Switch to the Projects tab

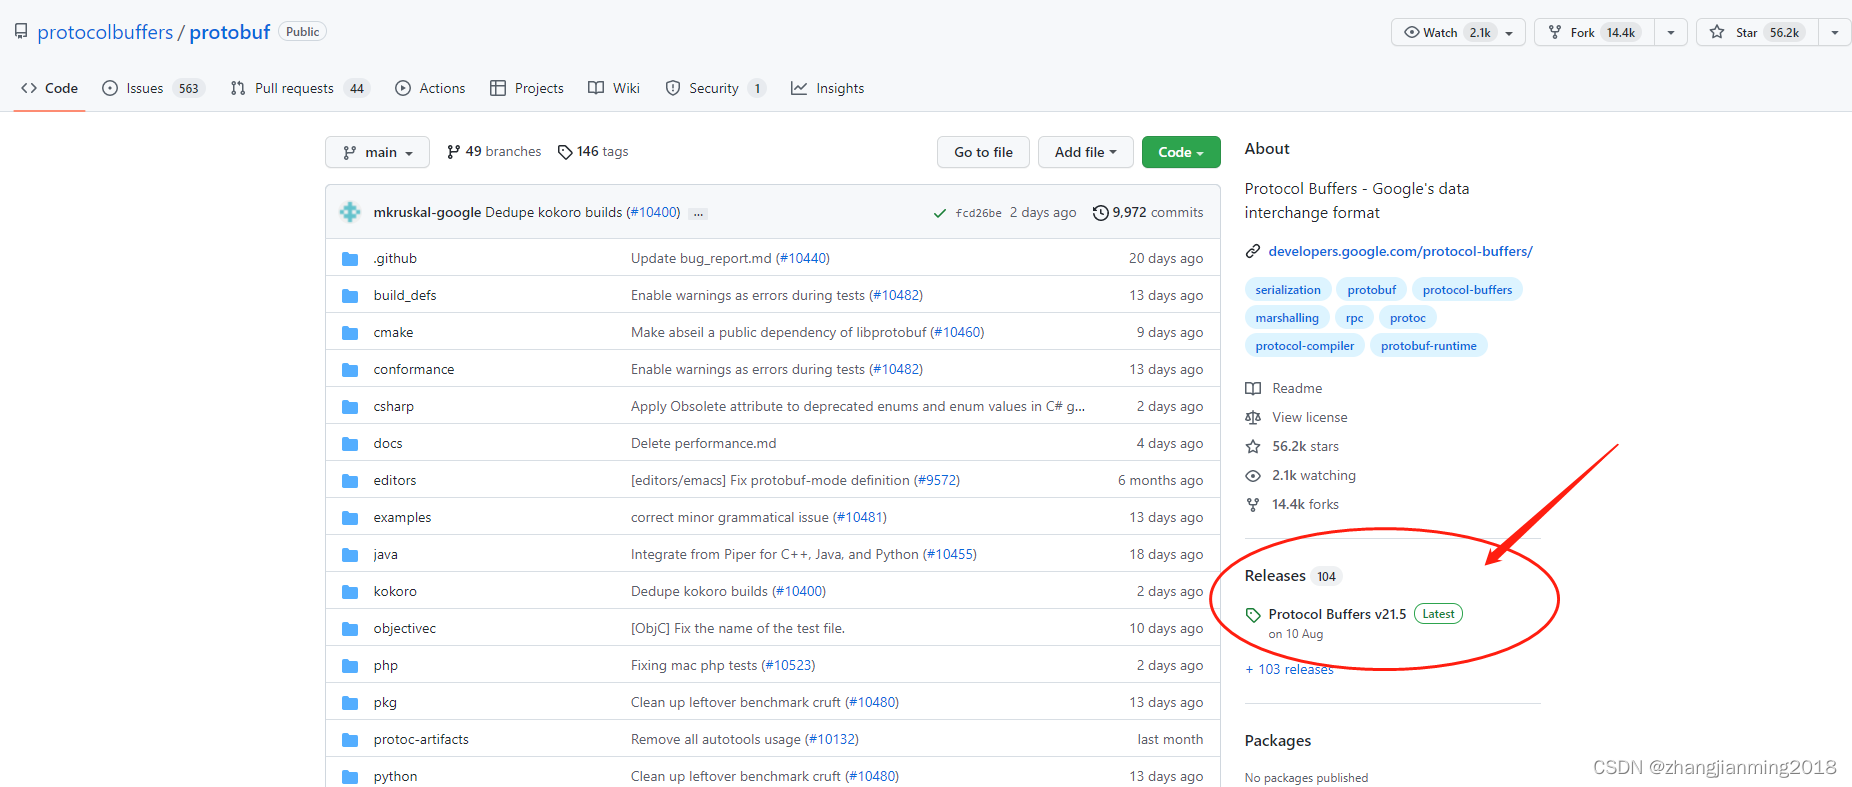tap(527, 88)
